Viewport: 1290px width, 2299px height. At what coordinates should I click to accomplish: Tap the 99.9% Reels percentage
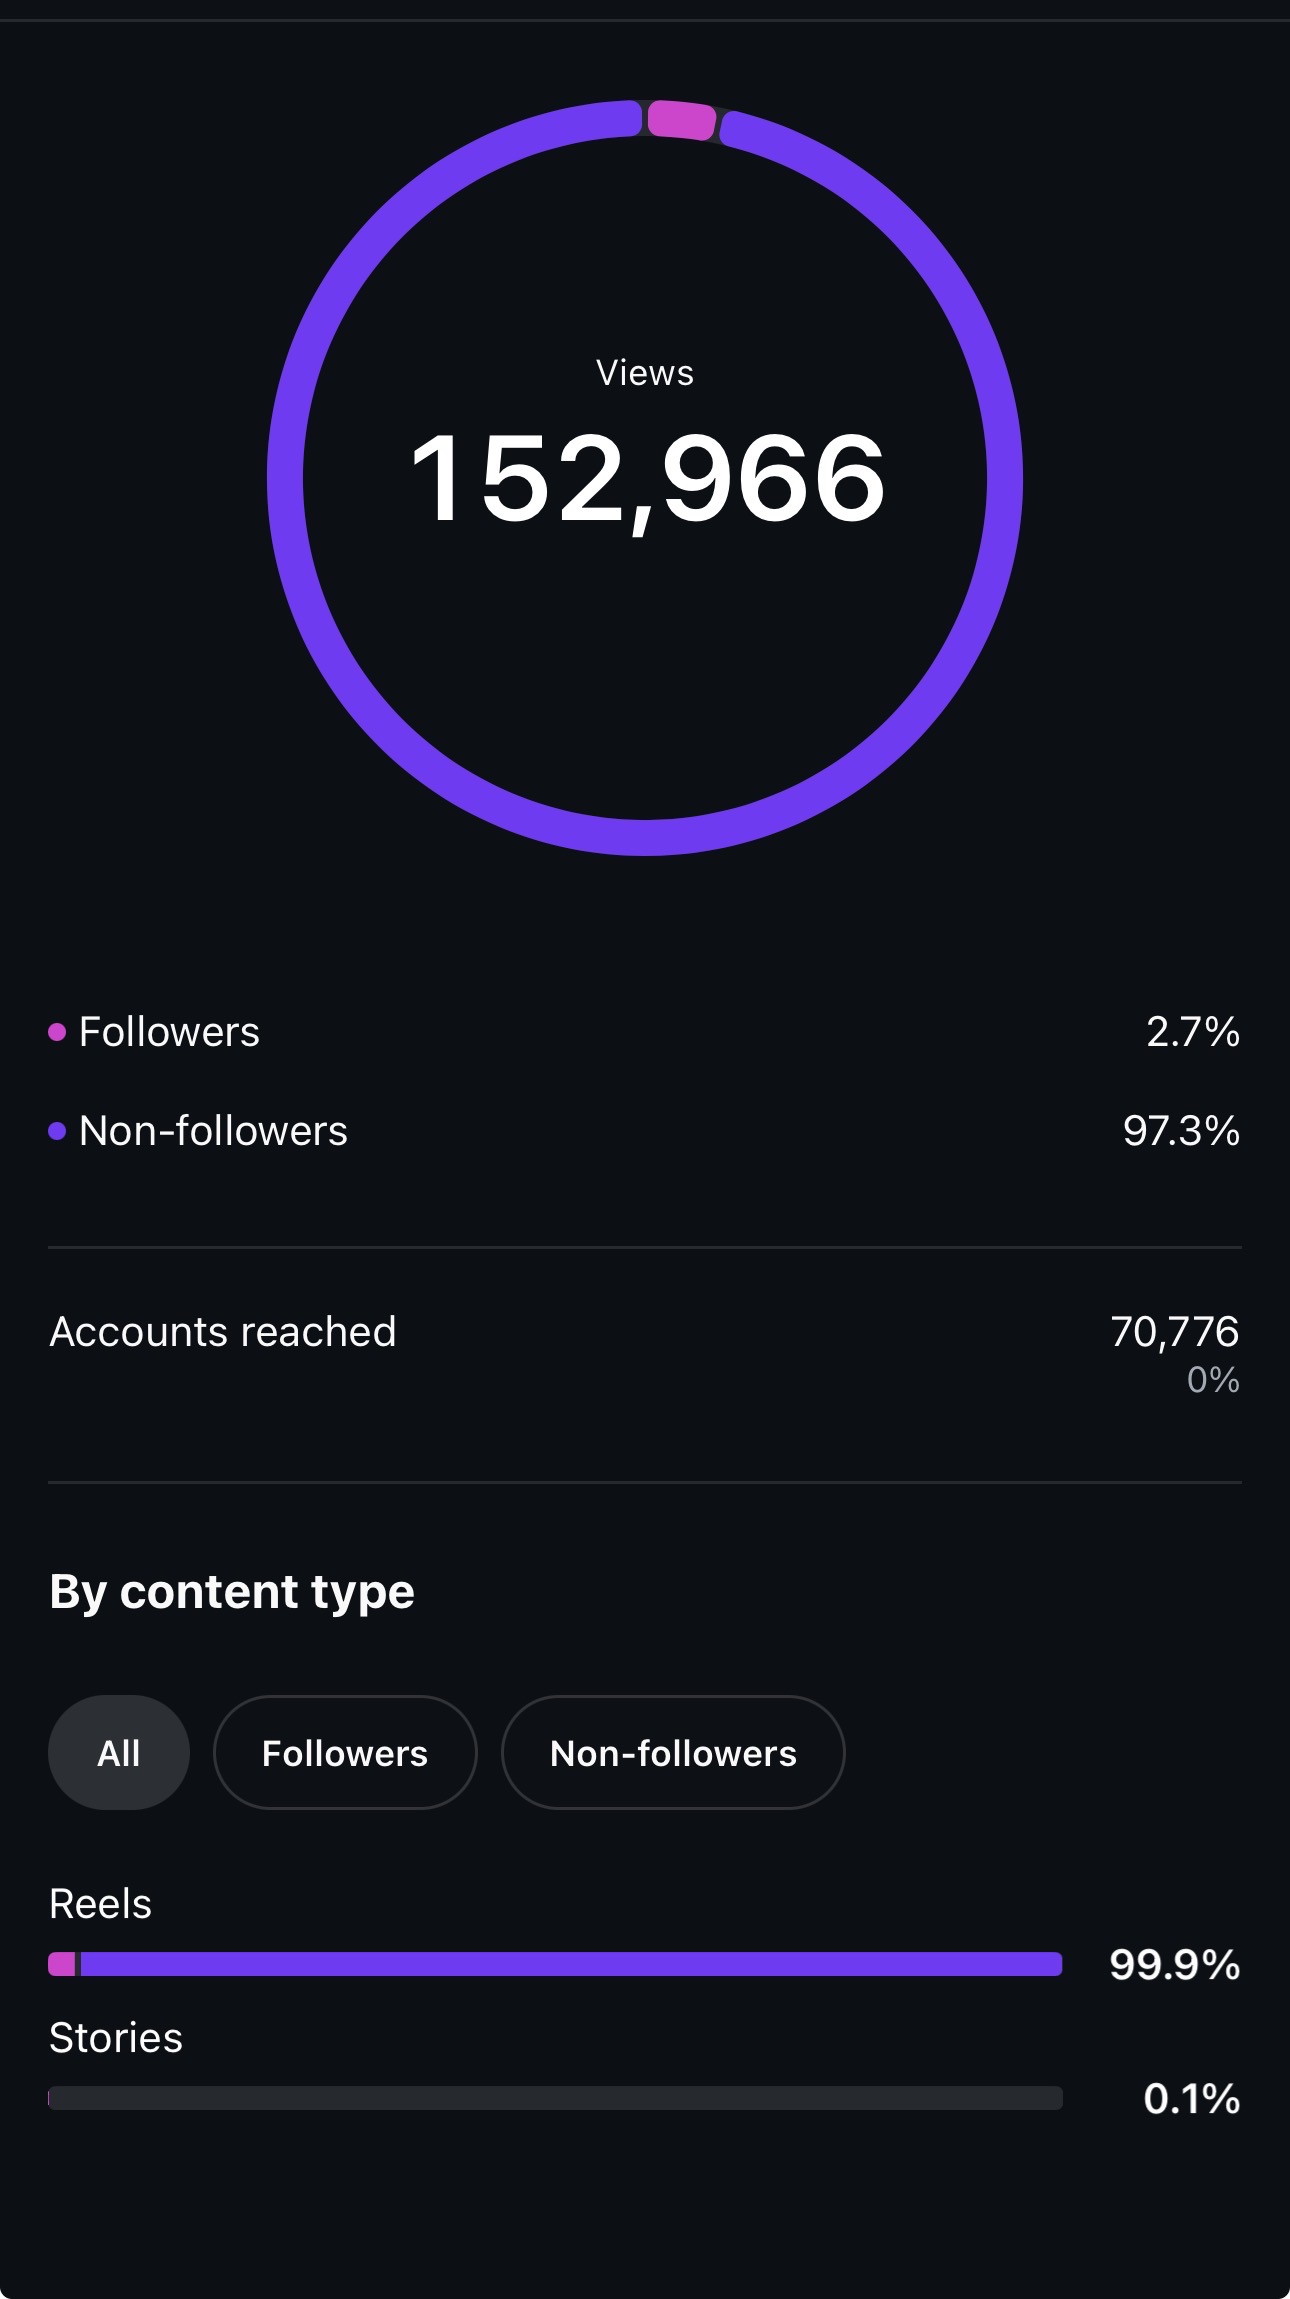pos(1175,1965)
